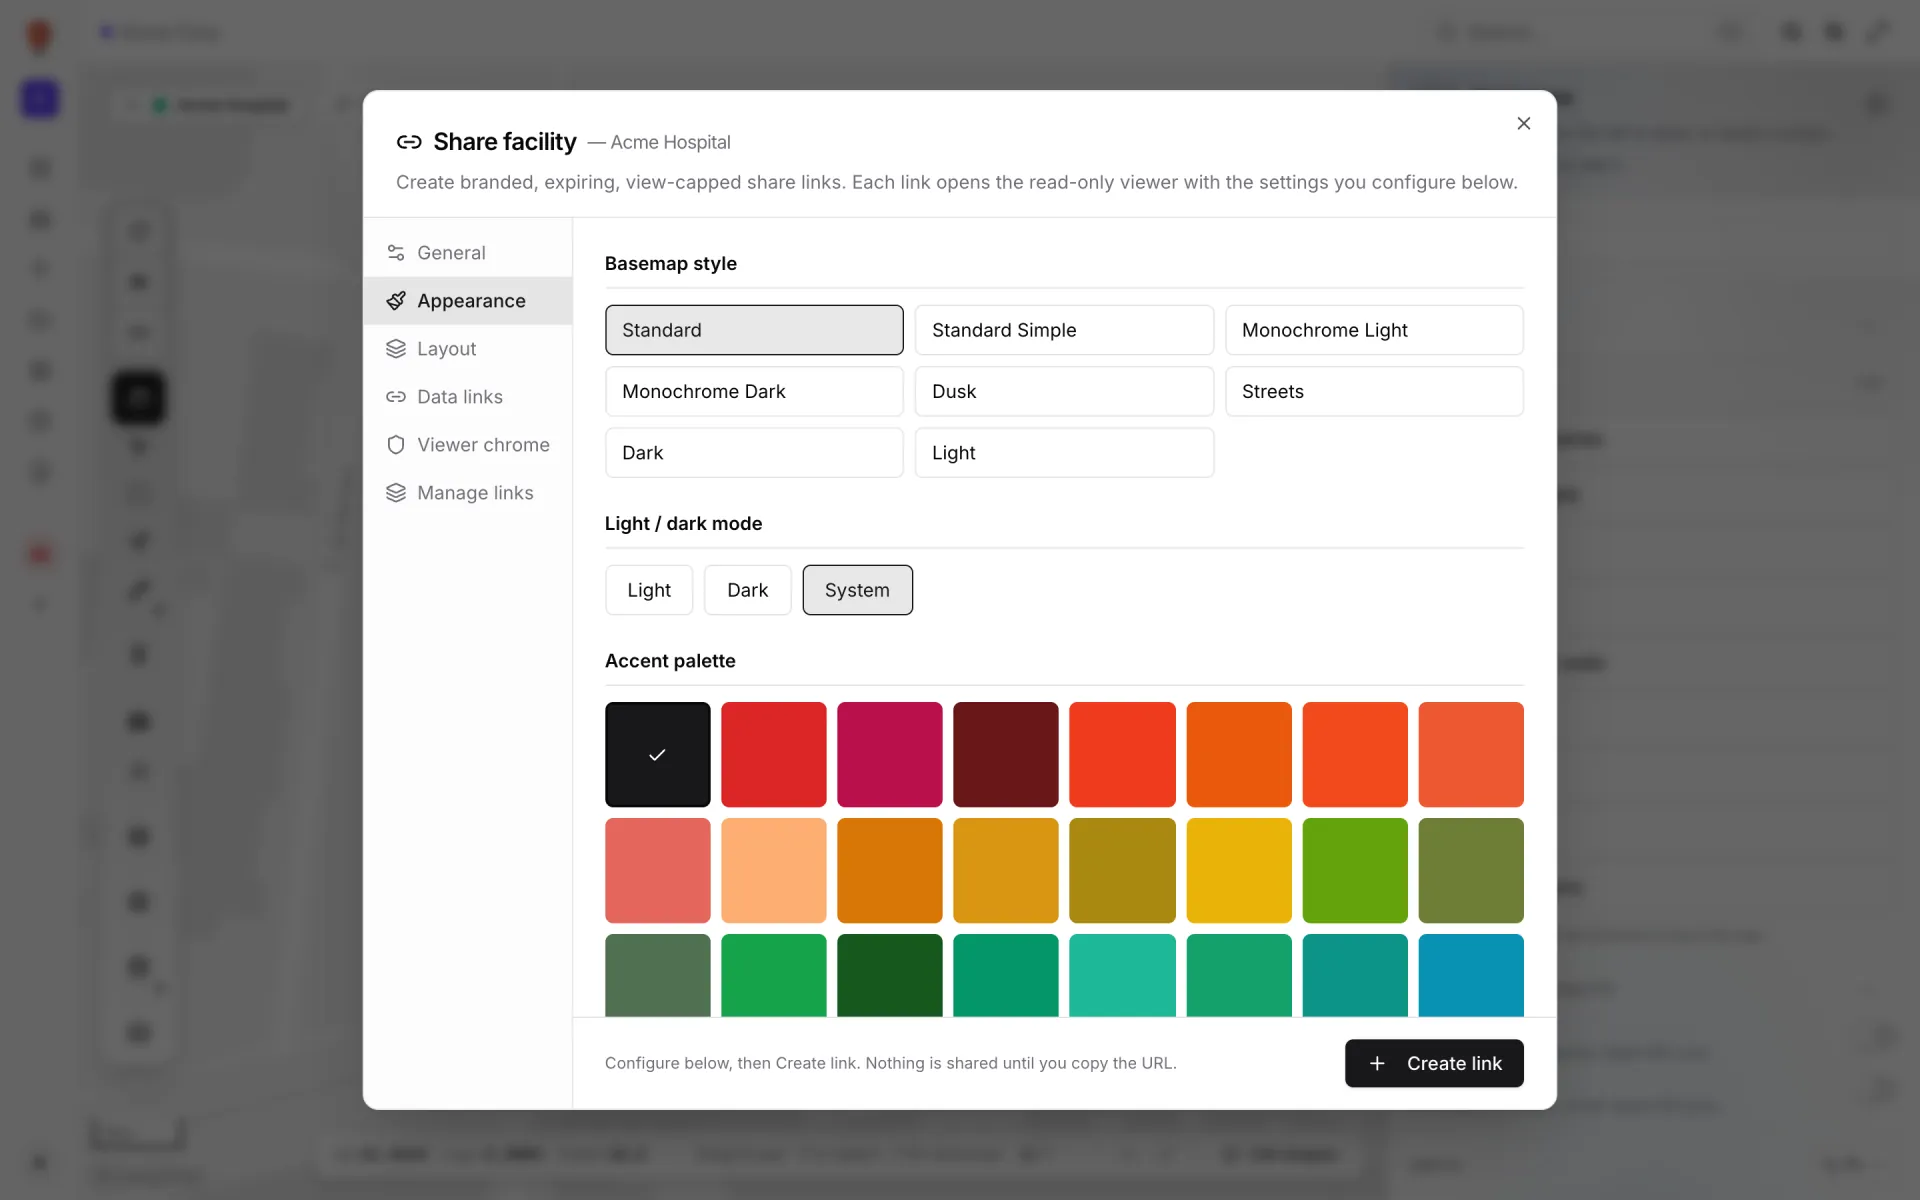Select the light turquoise accent swatch
Viewport: 1920px width, 1200px height.
[1121, 975]
